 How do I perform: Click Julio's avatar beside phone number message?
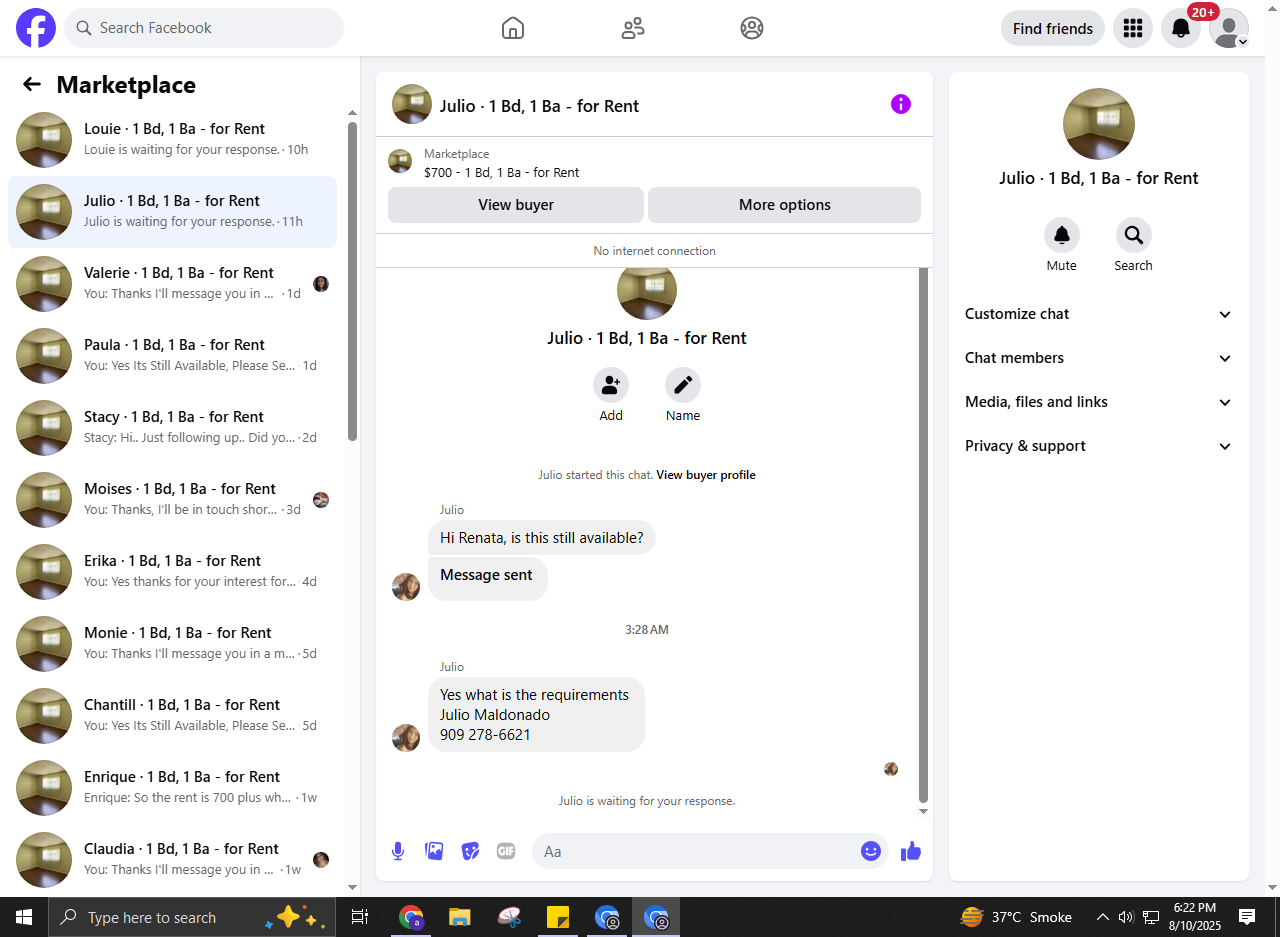(x=406, y=738)
